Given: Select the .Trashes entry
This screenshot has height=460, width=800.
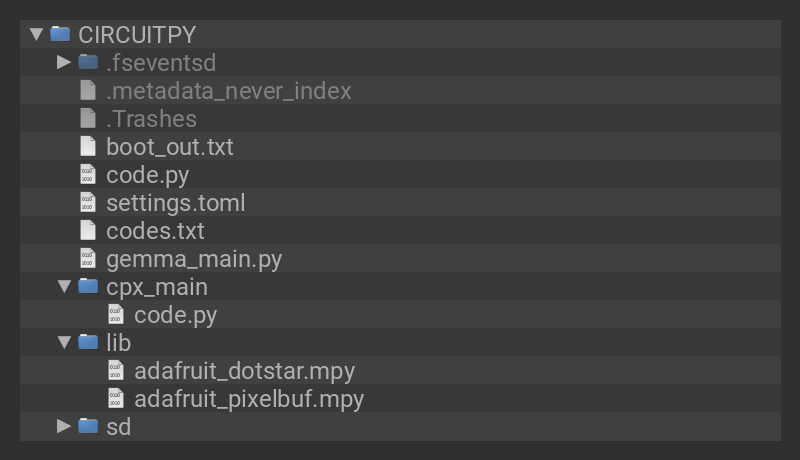Looking at the screenshot, I should pyautogui.click(x=151, y=118).
